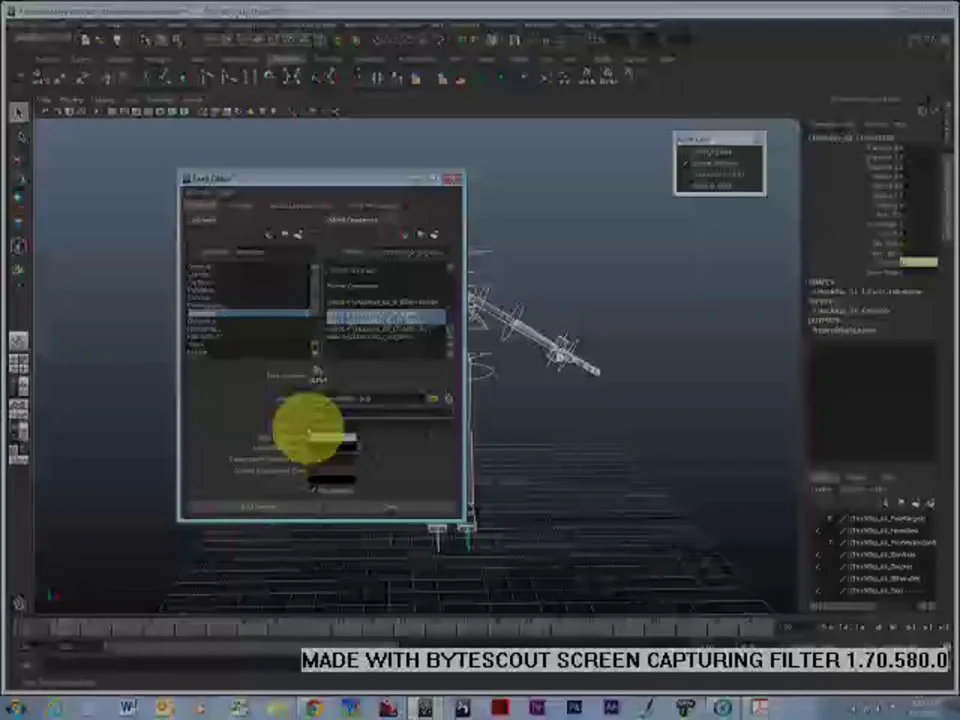This screenshot has height=720, width=960.
Task: Switch to the four-view layout icon
Action: point(18,364)
